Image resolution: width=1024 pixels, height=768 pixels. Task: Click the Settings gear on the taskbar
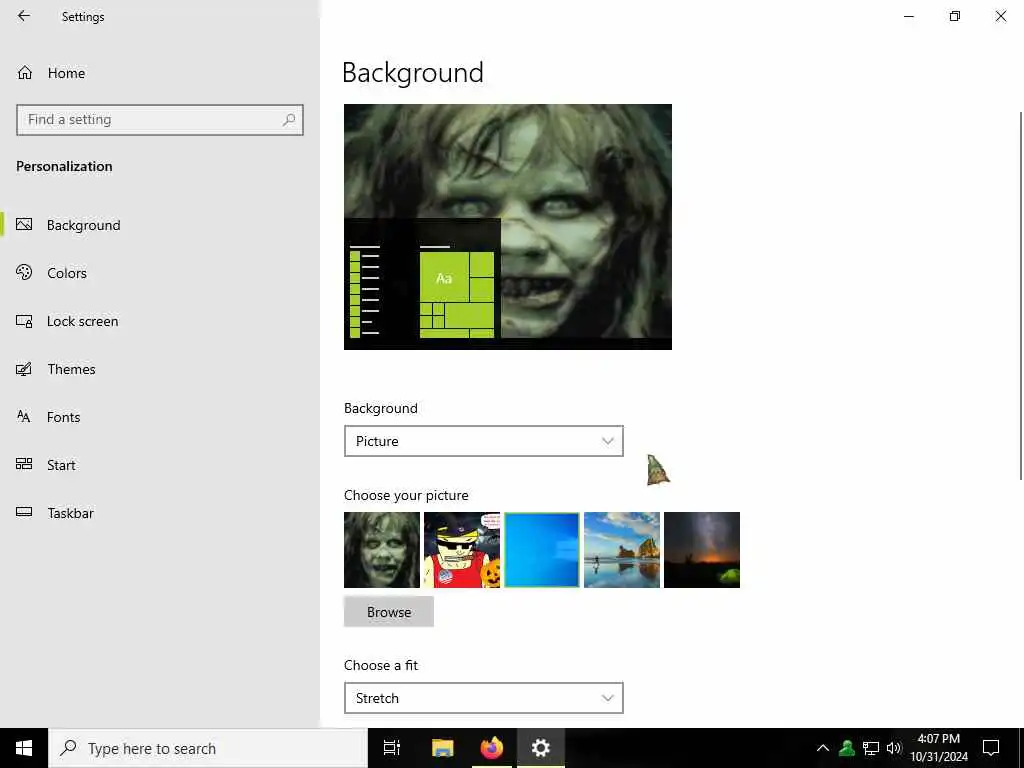(x=541, y=748)
